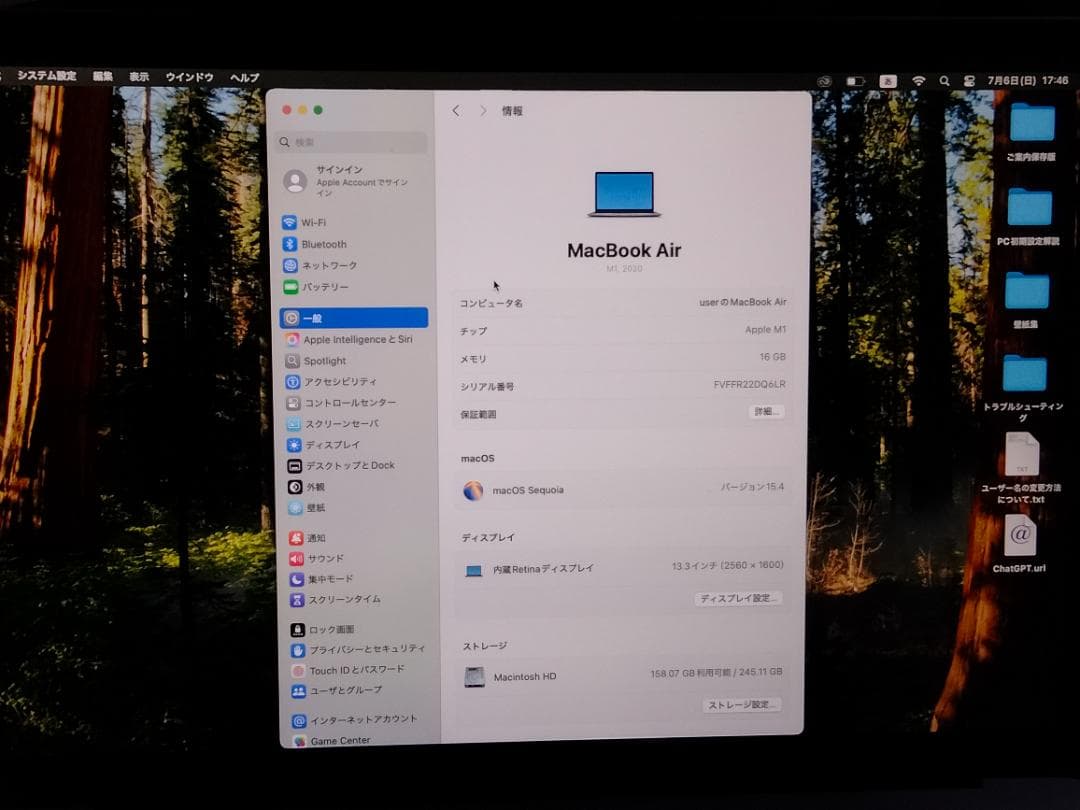Click the 詳細 warranty details button
This screenshot has height=810, width=1080.
click(x=766, y=411)
